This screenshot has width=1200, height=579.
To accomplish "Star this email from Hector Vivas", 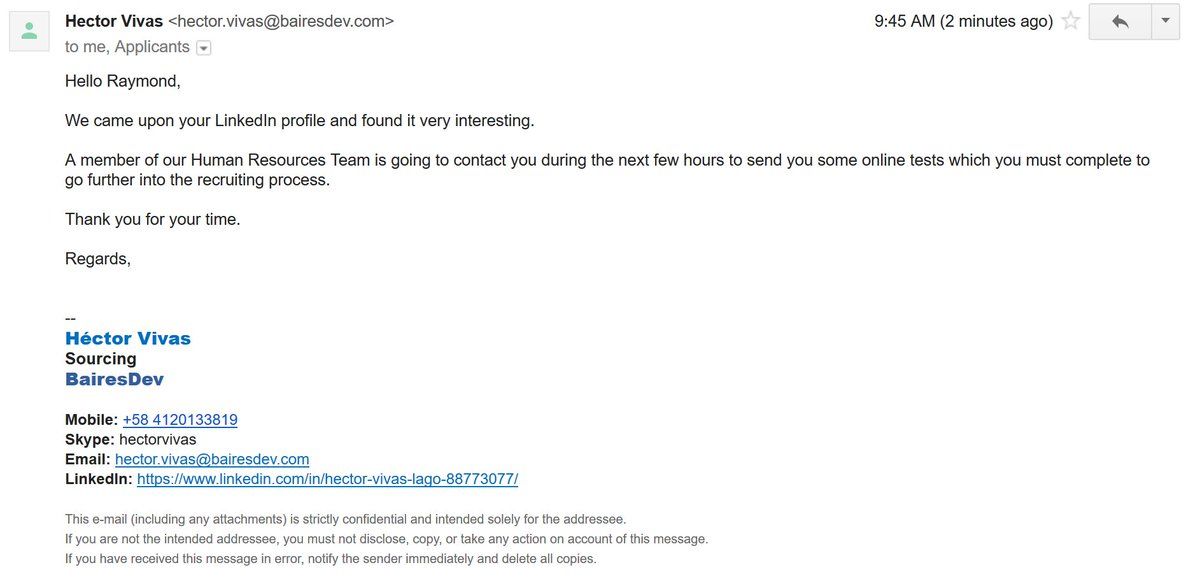I will pyautogui.click(x=1071, y=21).
